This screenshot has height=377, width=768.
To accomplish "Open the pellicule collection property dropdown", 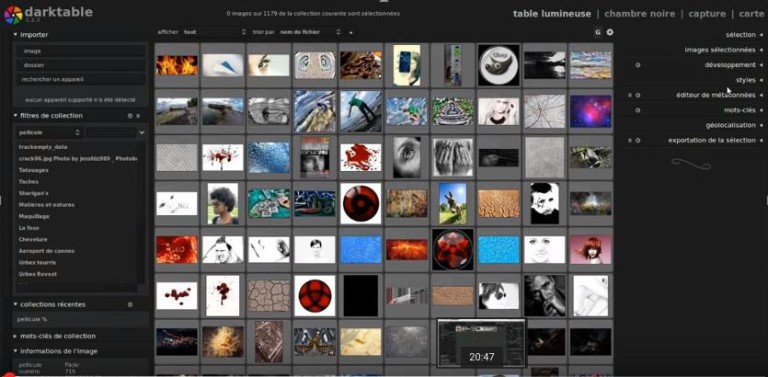I will (x=49, y=133).
